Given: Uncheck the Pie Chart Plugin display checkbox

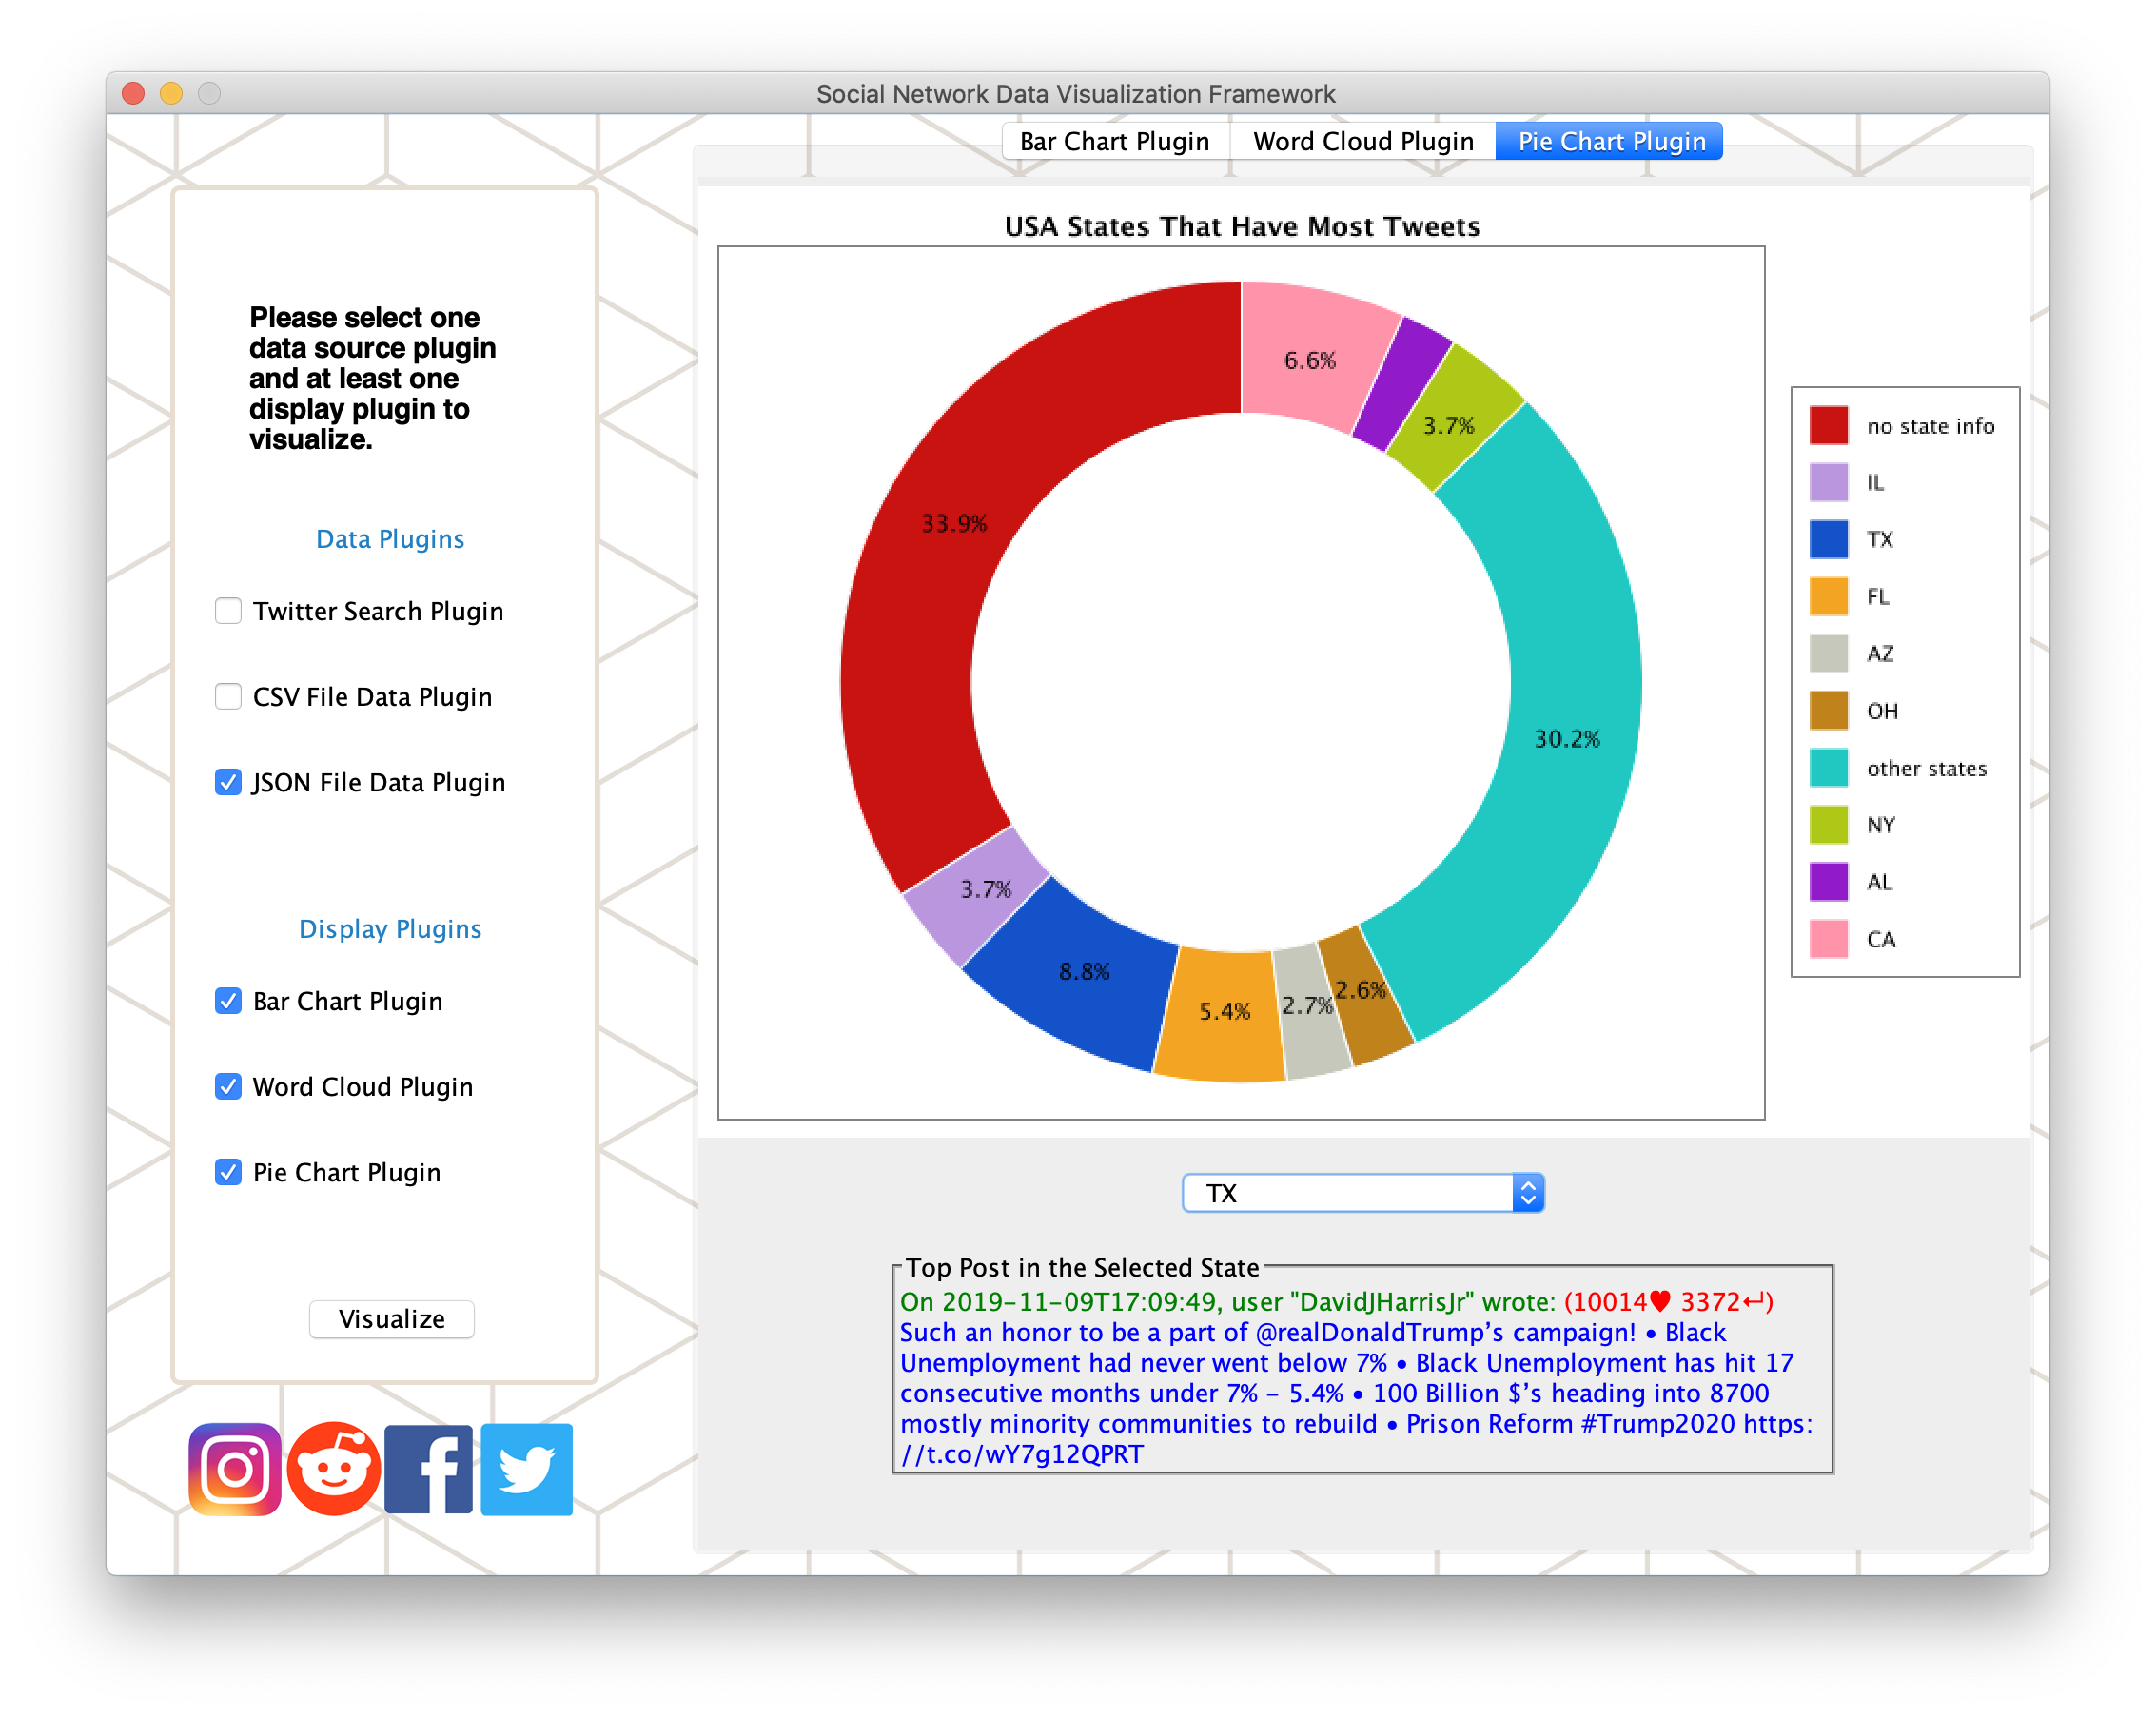Looking at the screenshot, I should point(228,1172).
